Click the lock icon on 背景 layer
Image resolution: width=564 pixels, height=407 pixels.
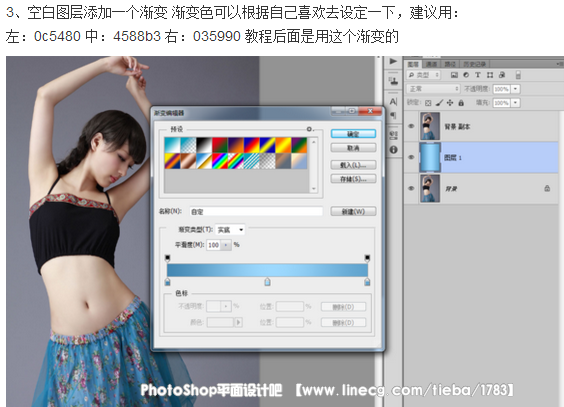tap(547, 188)
